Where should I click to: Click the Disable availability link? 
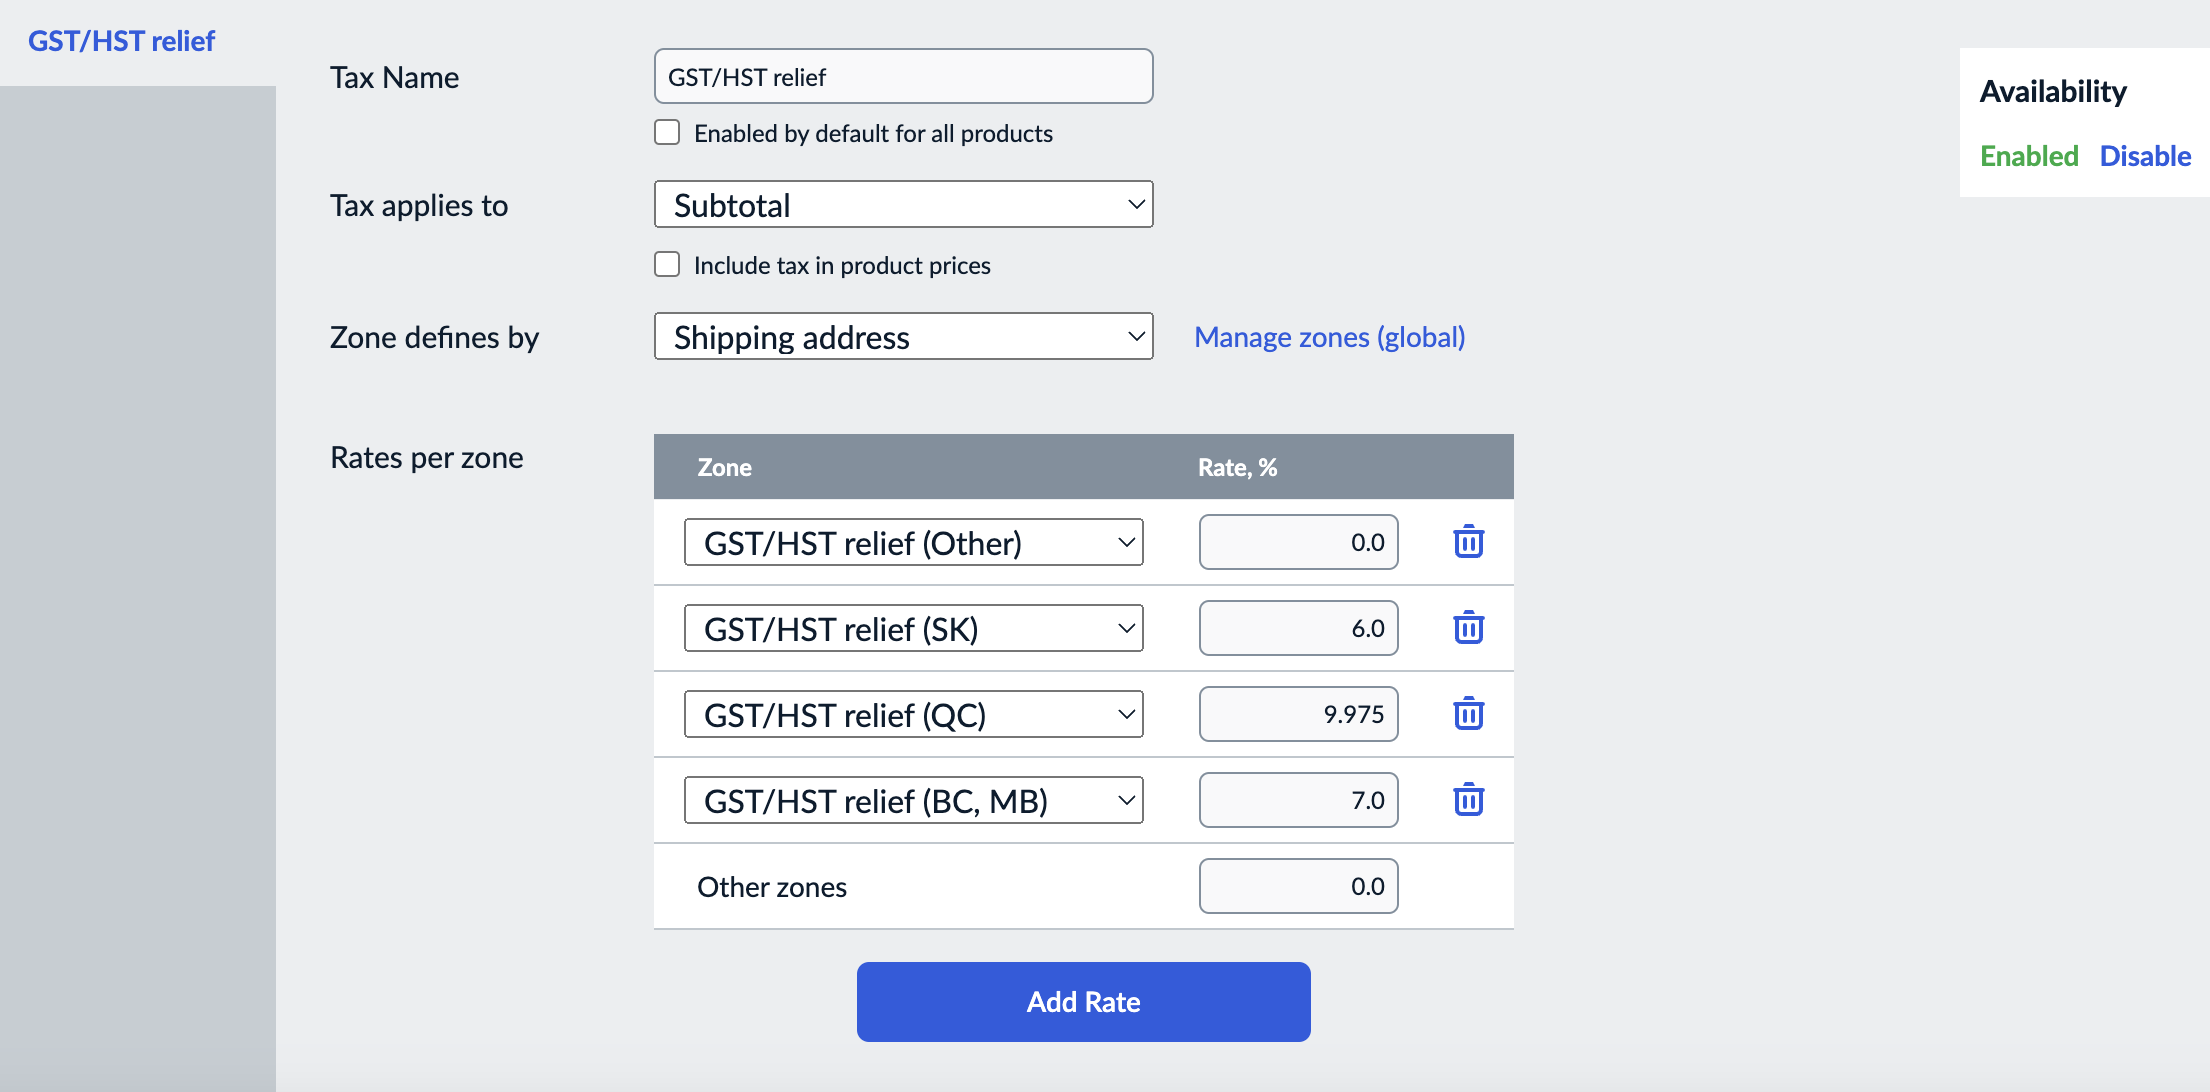(x=2145, y=156)
